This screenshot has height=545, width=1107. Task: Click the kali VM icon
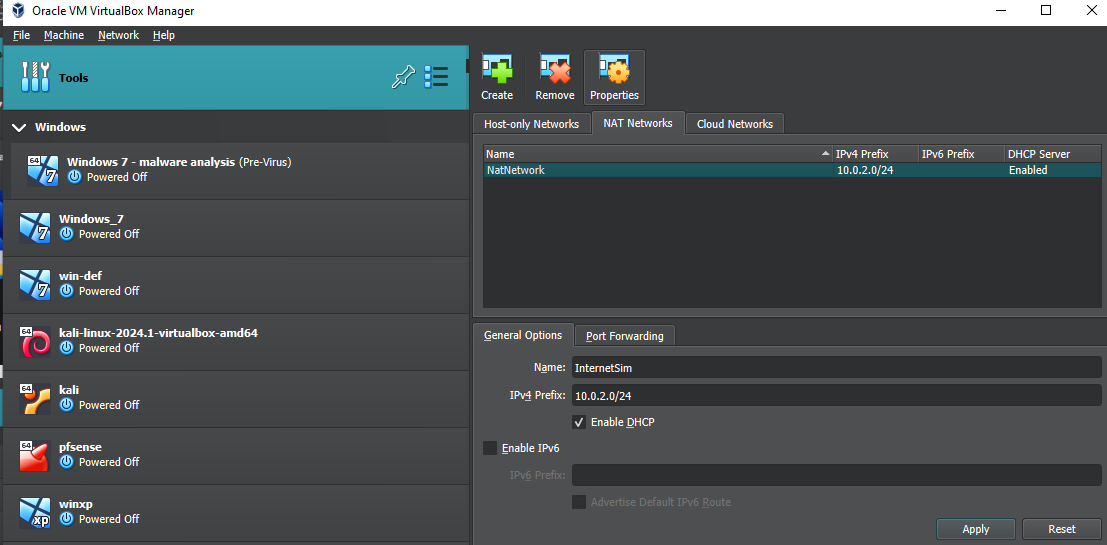(x=35, y=398)
